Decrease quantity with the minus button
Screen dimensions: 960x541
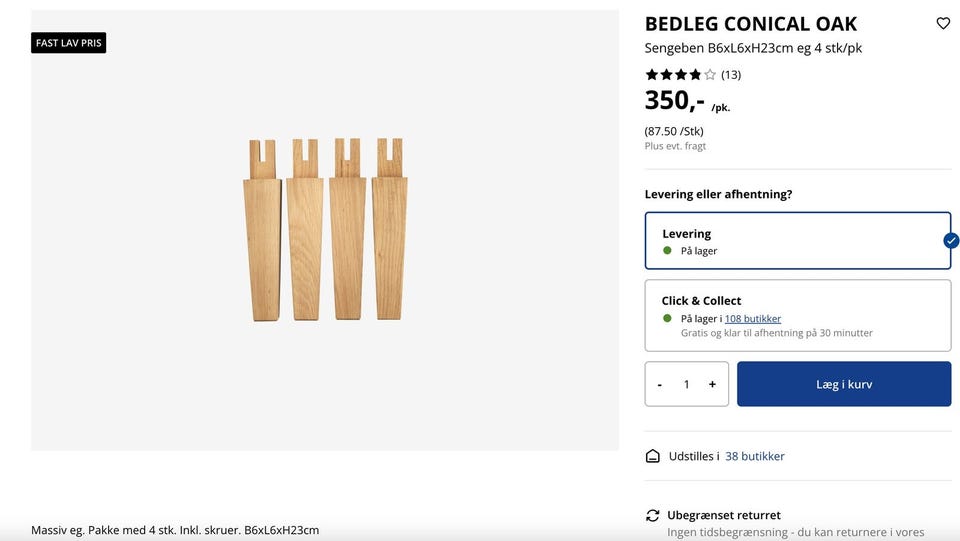(660, 384)
